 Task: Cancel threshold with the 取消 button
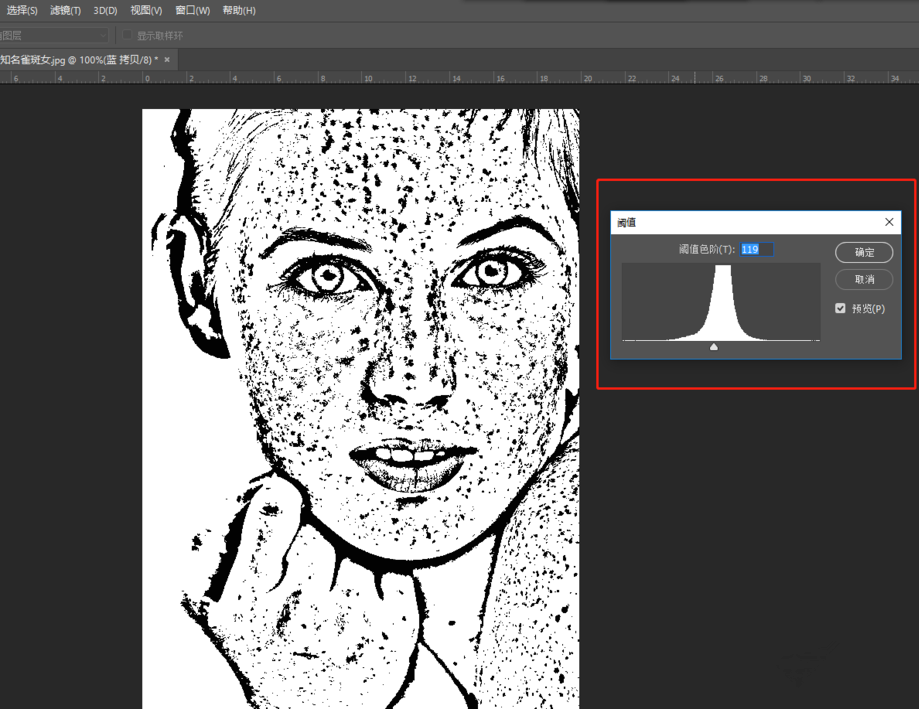click(864, 280)
